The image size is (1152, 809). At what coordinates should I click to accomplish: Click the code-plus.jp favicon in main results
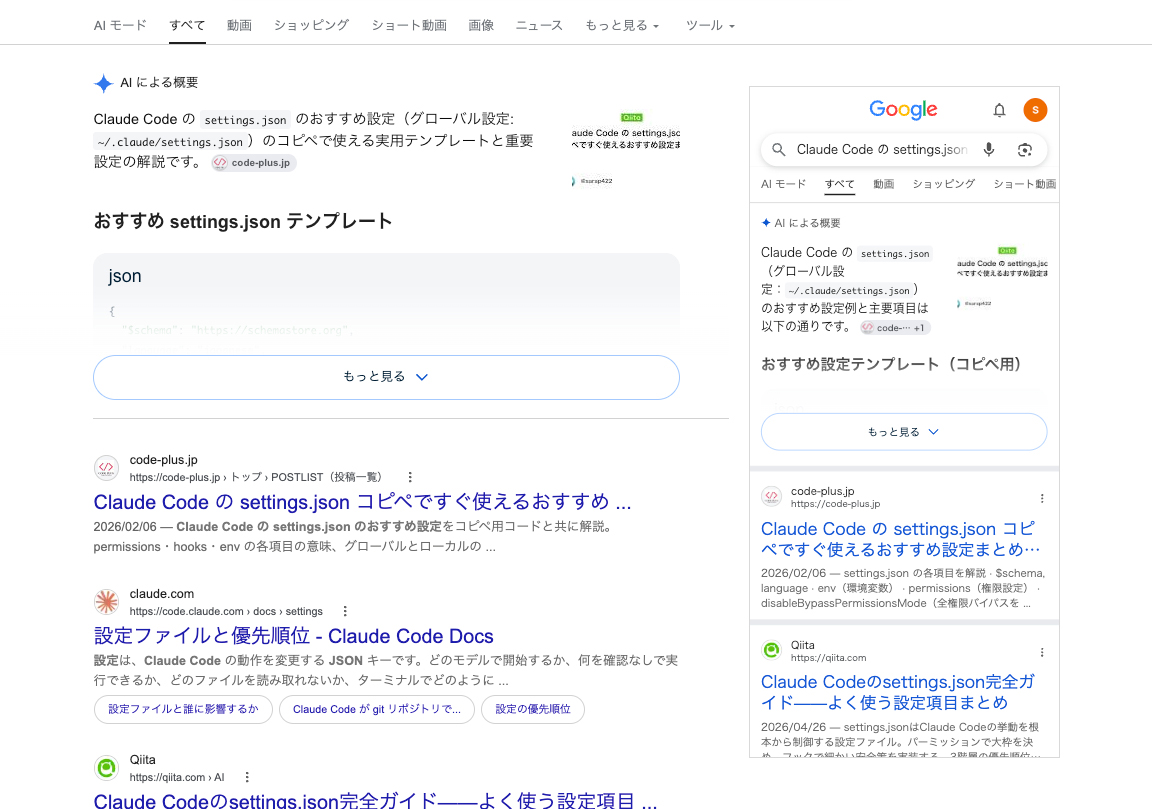[107, 468]
